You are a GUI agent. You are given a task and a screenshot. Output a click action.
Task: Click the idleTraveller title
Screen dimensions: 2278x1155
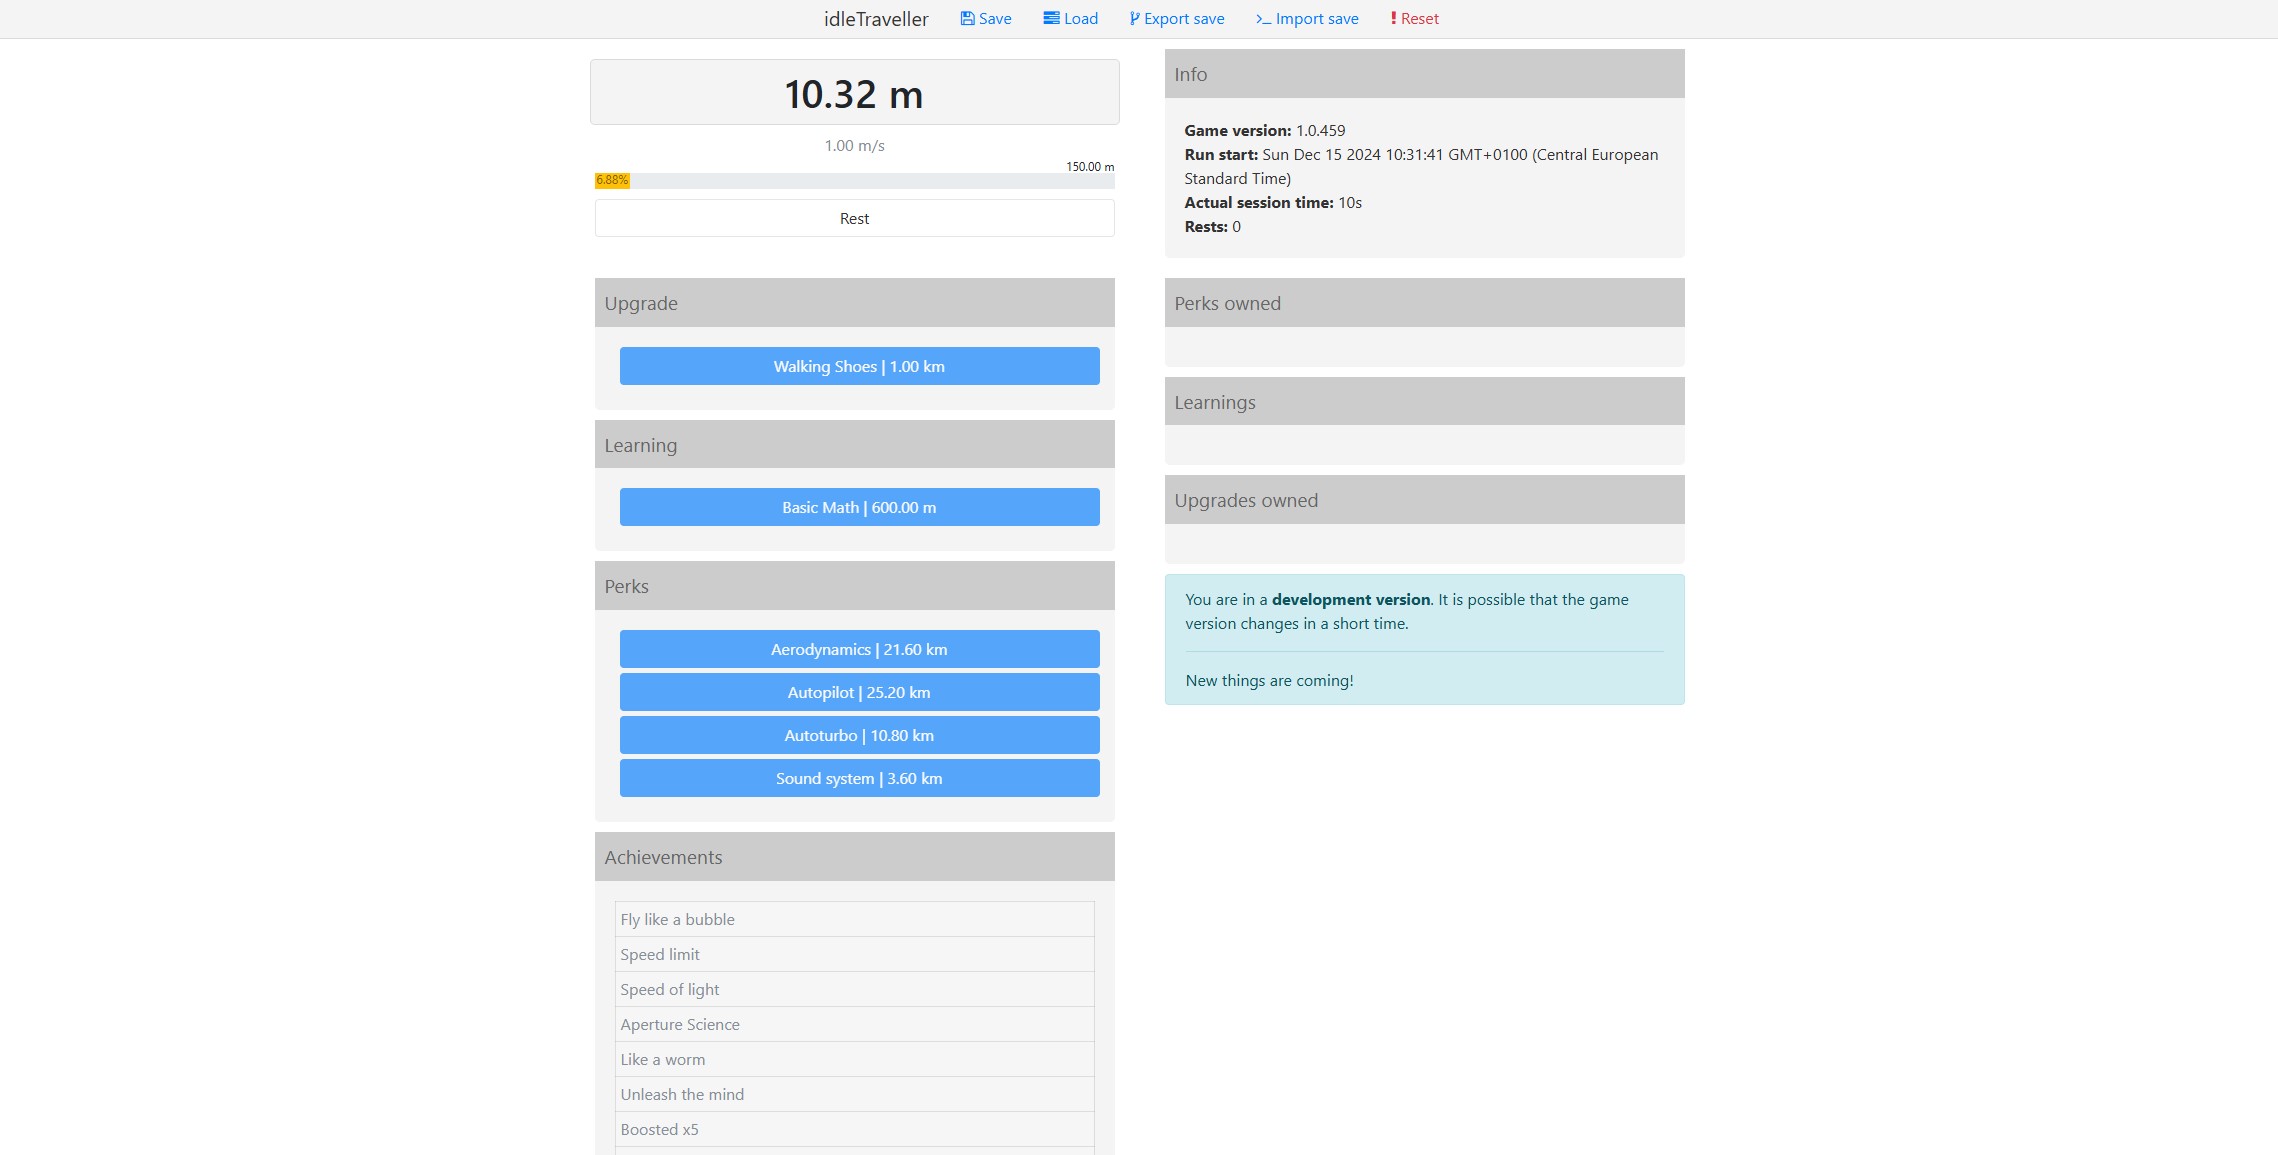pyautogui.click(x=876, y=19)
